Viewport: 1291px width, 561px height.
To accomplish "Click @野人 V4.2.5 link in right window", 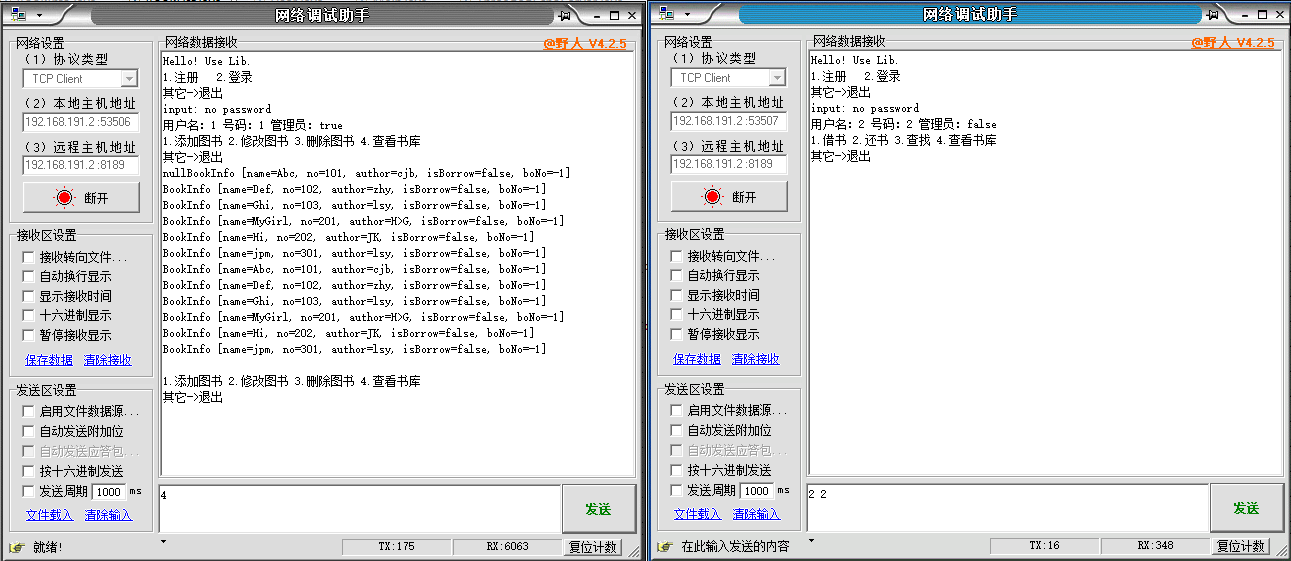I will click(x=1233, y=43).
